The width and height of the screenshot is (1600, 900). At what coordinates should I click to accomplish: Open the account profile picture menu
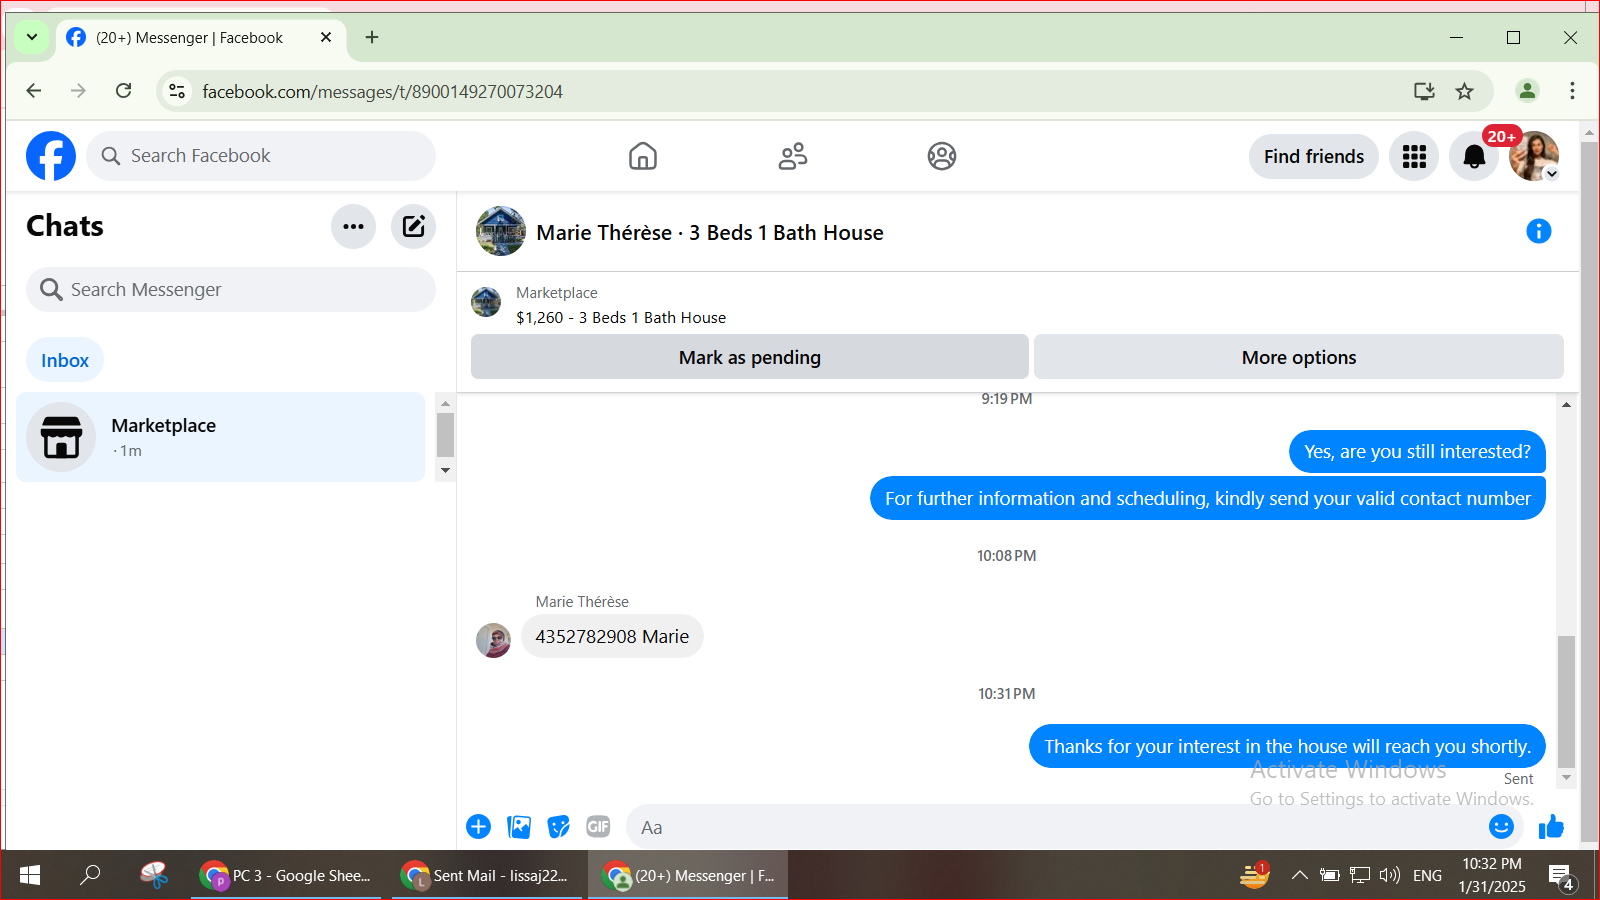tap(1534, 156)
